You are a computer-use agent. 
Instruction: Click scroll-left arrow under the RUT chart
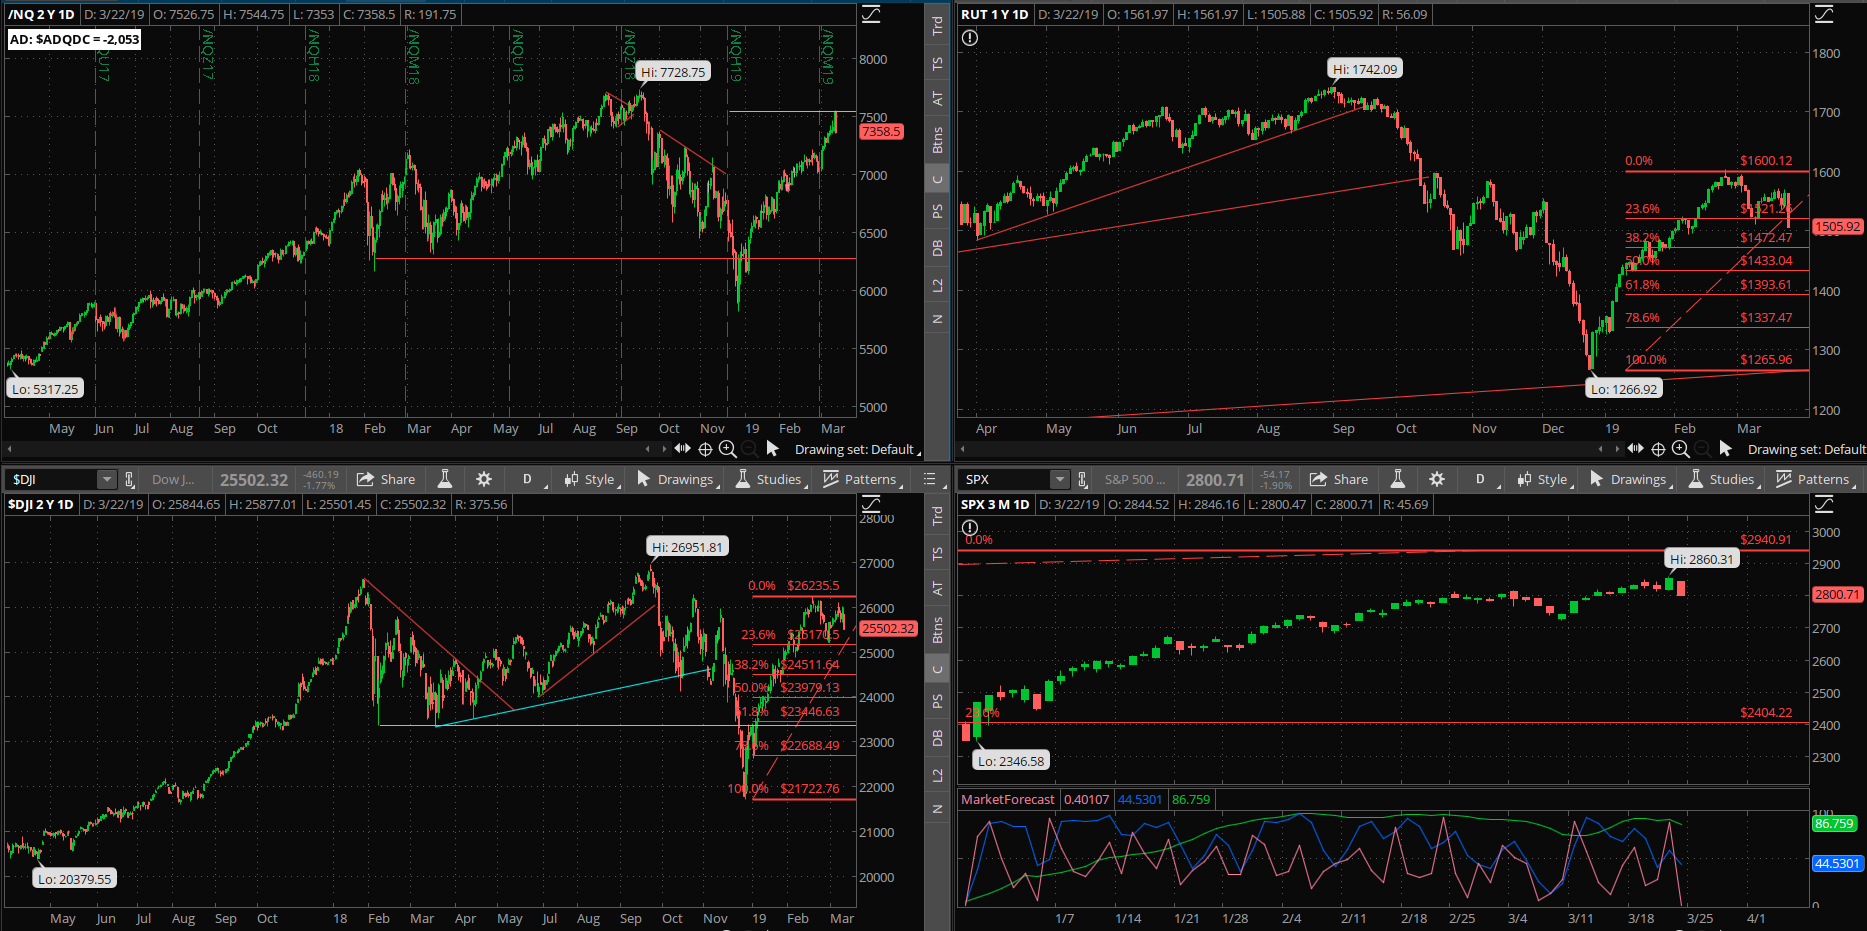(x=962, y=449)
